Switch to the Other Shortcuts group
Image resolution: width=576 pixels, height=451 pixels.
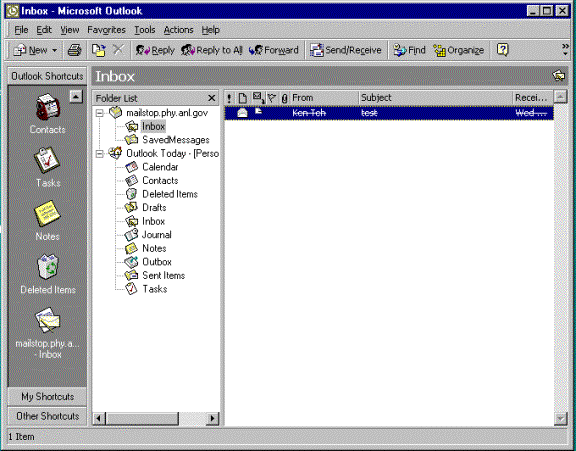(47, 416)
